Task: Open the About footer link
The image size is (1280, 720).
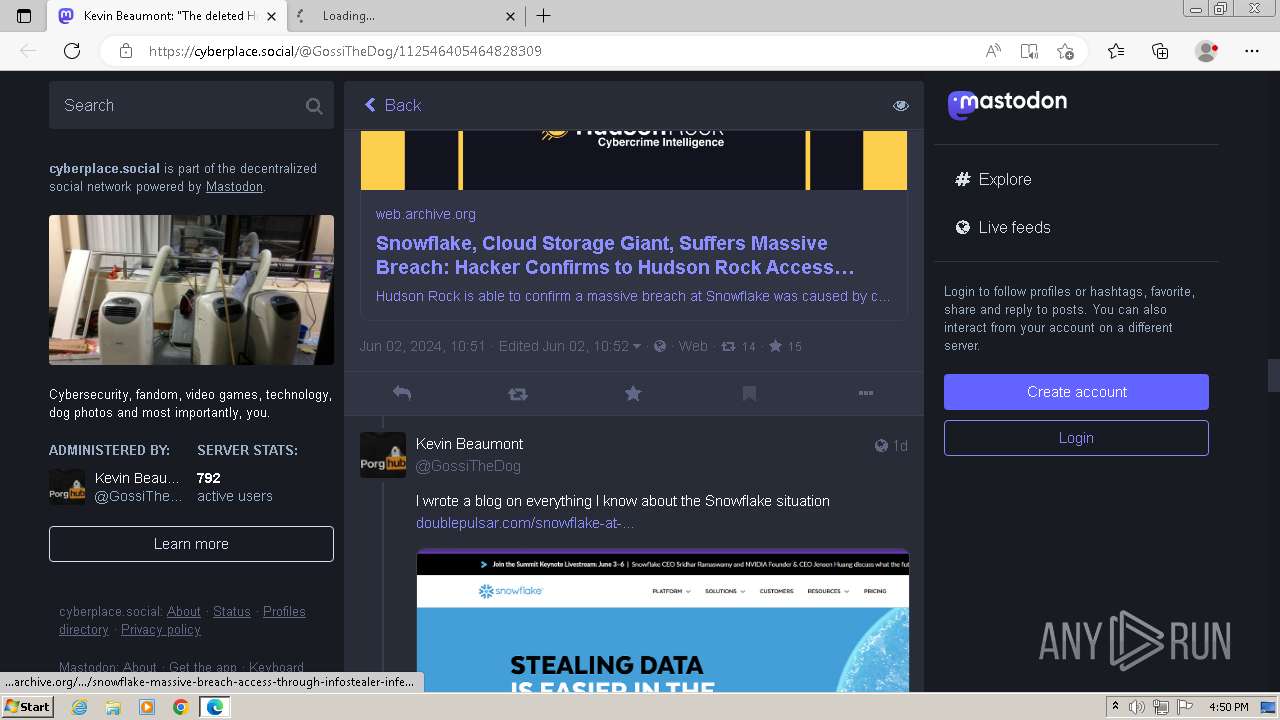Action: coord(184,611)
